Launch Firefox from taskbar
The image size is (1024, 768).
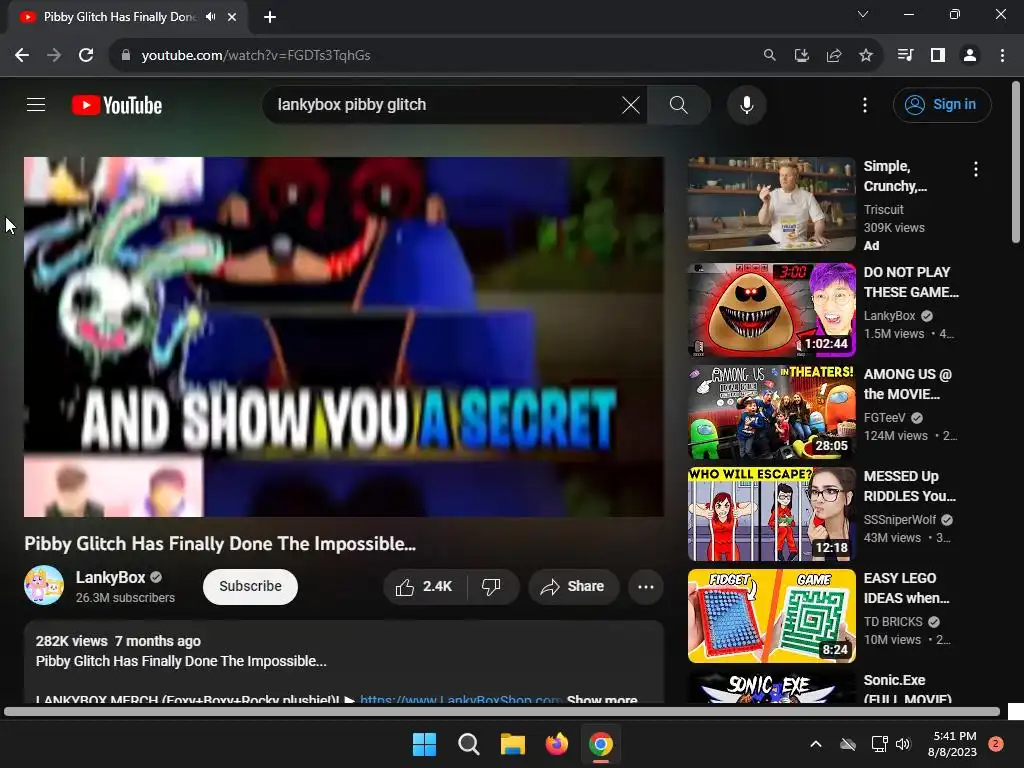556,744
